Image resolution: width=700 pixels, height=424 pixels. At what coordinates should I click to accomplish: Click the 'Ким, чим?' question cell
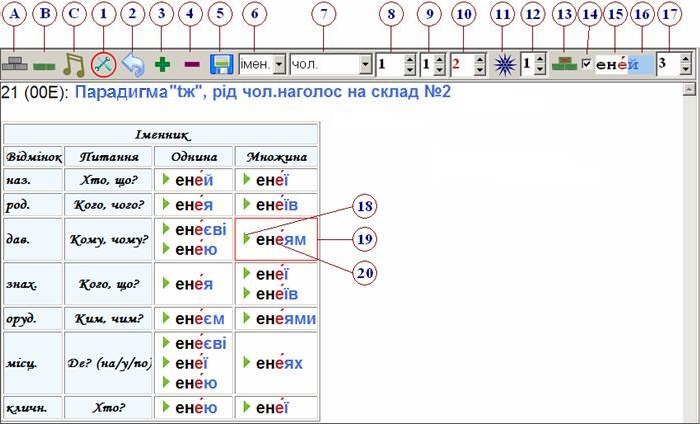(x=109, y=319)
